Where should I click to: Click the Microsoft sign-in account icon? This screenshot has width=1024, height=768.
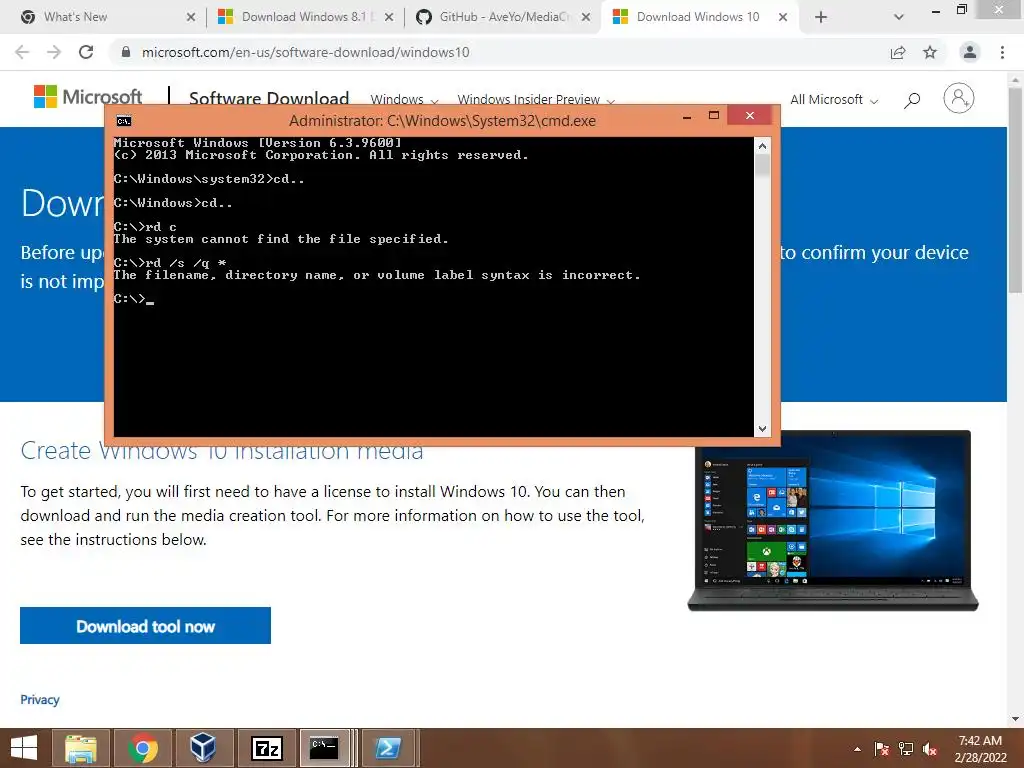tap(959, 98)
